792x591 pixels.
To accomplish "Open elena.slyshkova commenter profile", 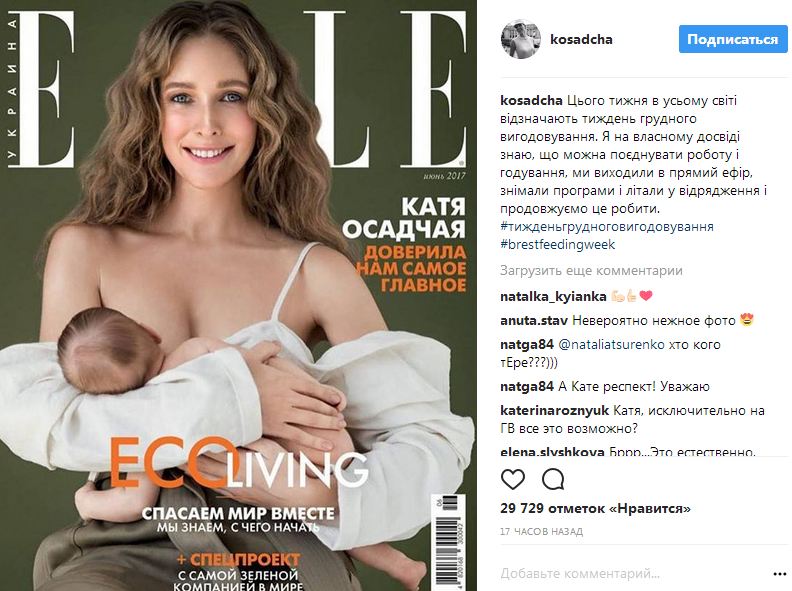I will point(552,451).
